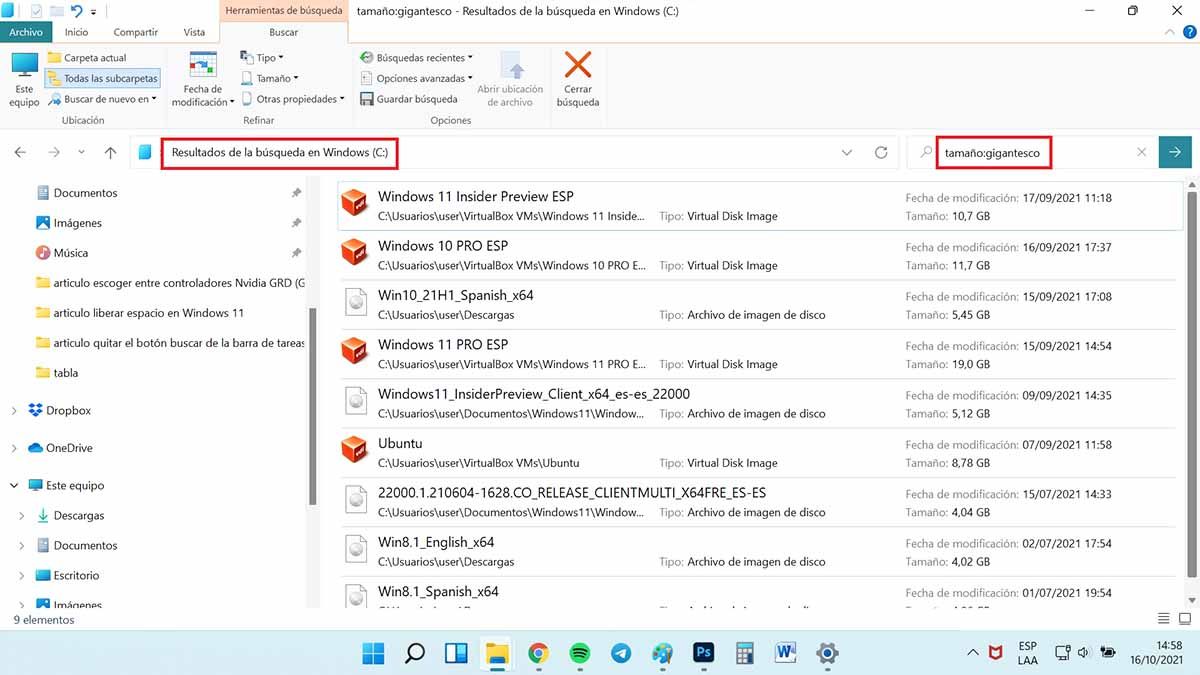Switch to large icons view layout
Image resolution: width=1200 pixels, height=675 pixels.
click(1183, 619)
